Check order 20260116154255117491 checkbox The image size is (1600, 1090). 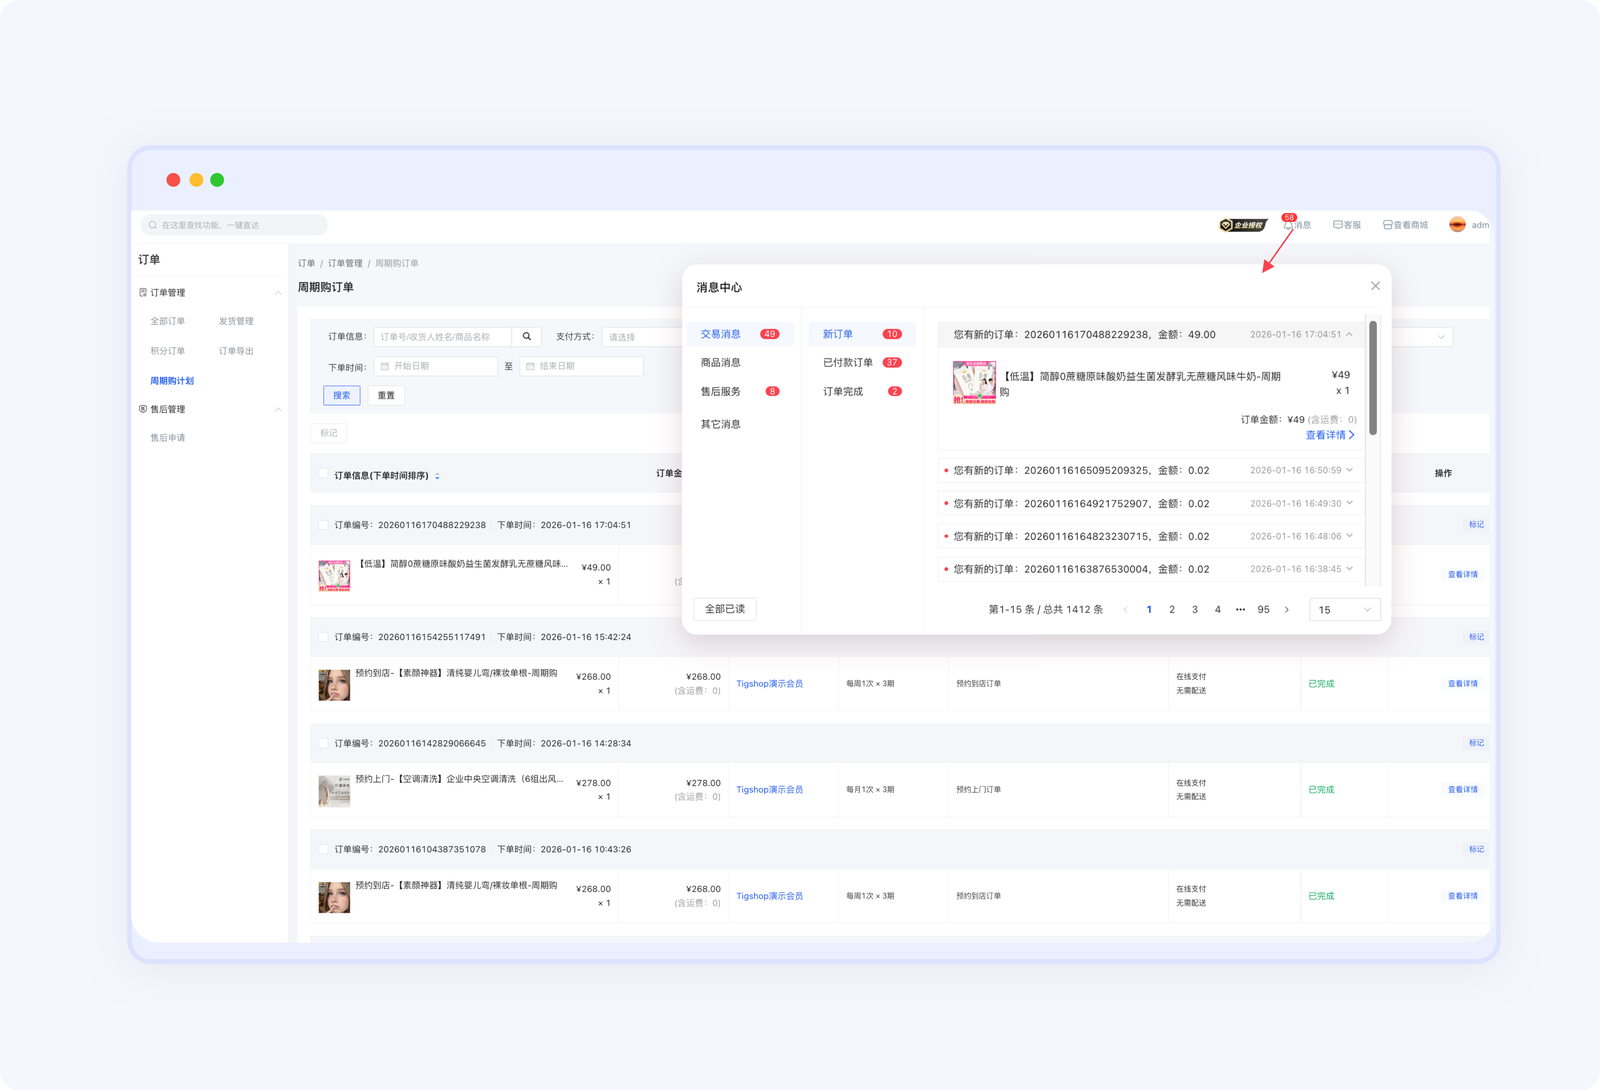click(323, 637)
